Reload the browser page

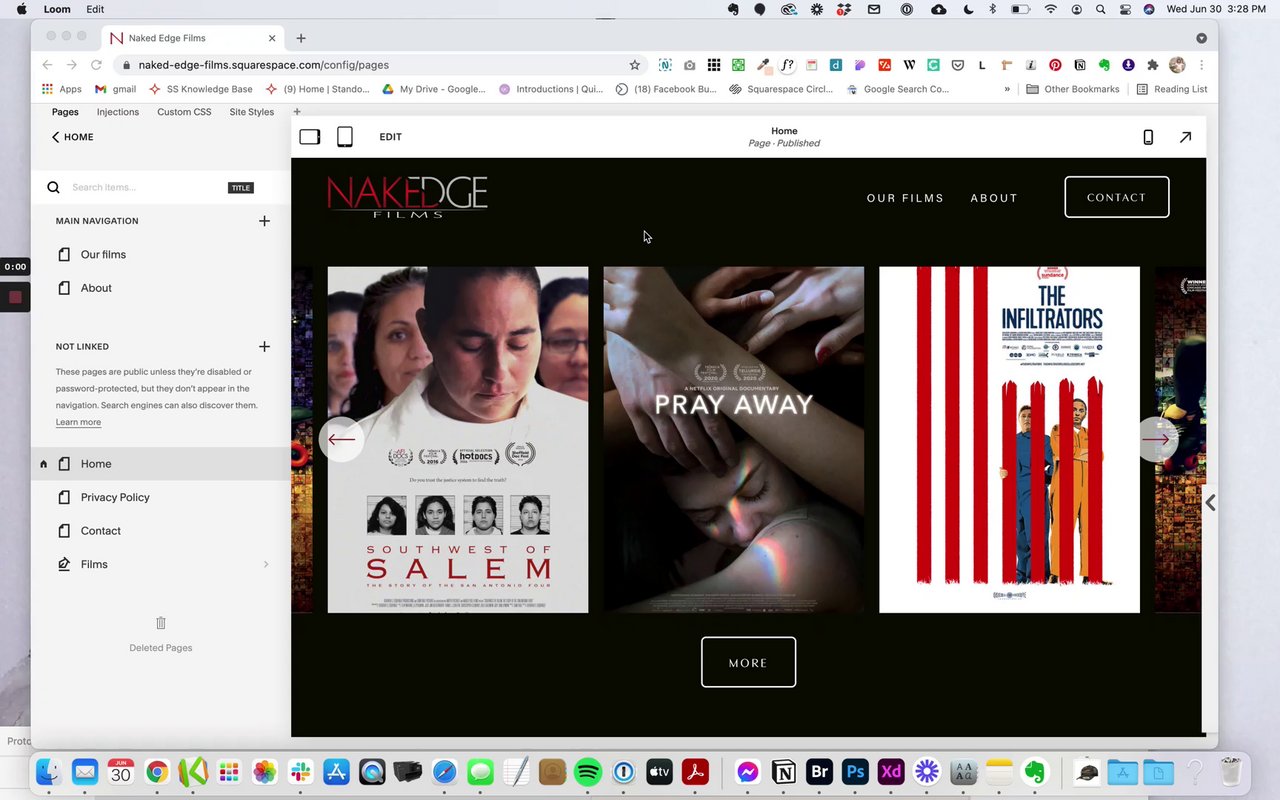96,65
